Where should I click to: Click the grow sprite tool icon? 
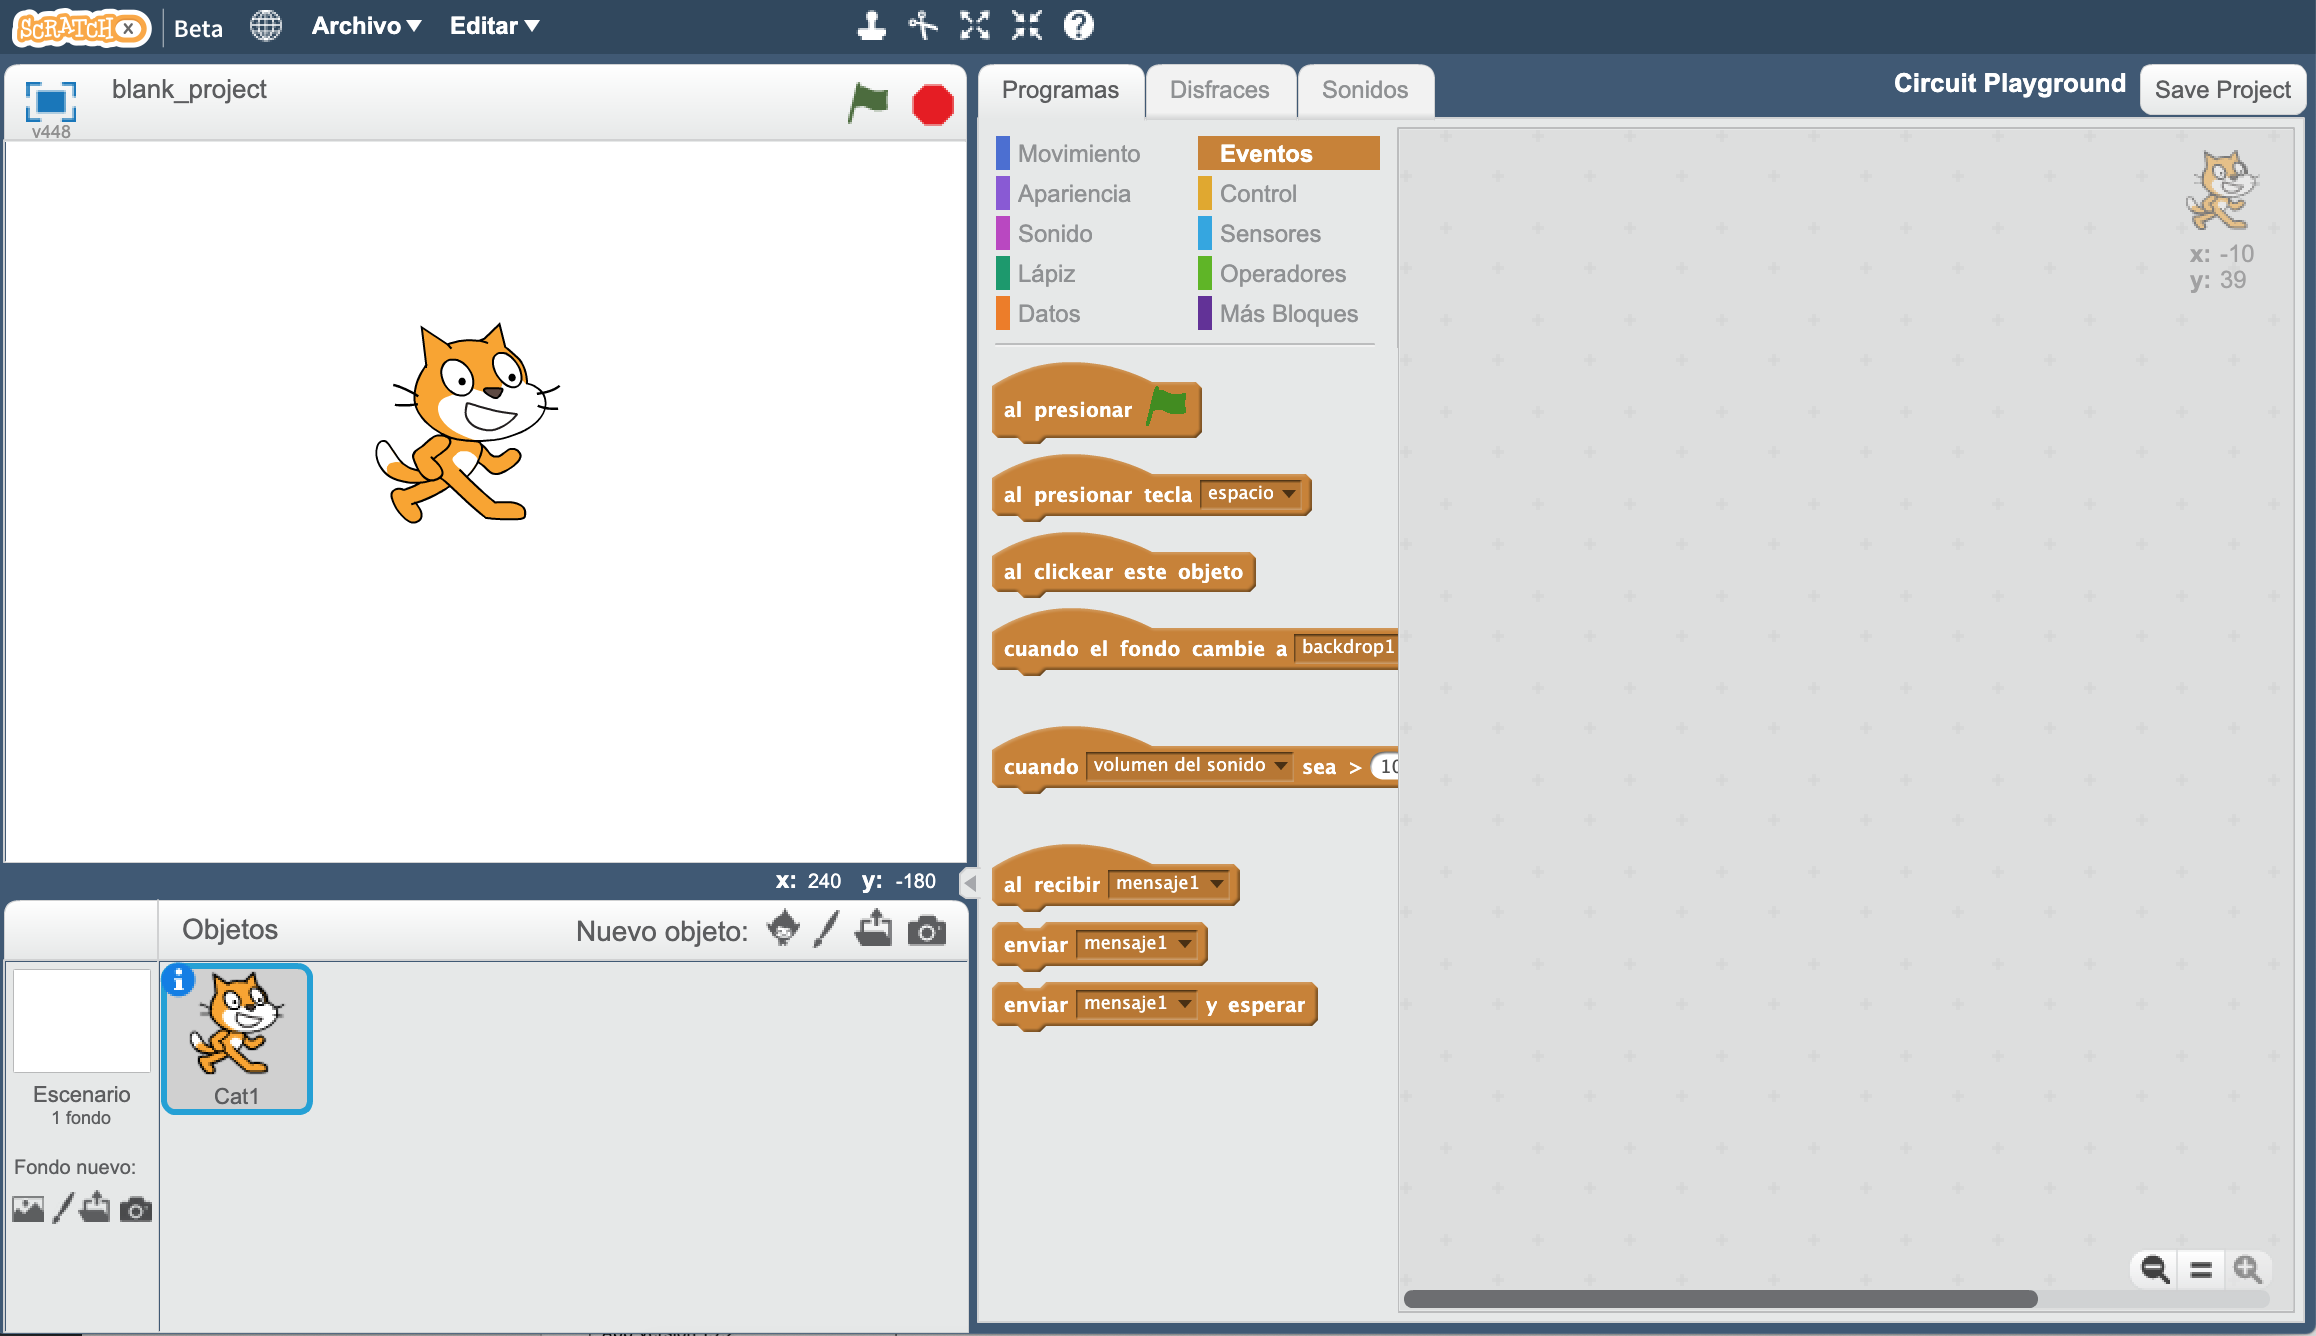[x=975, y=26]
